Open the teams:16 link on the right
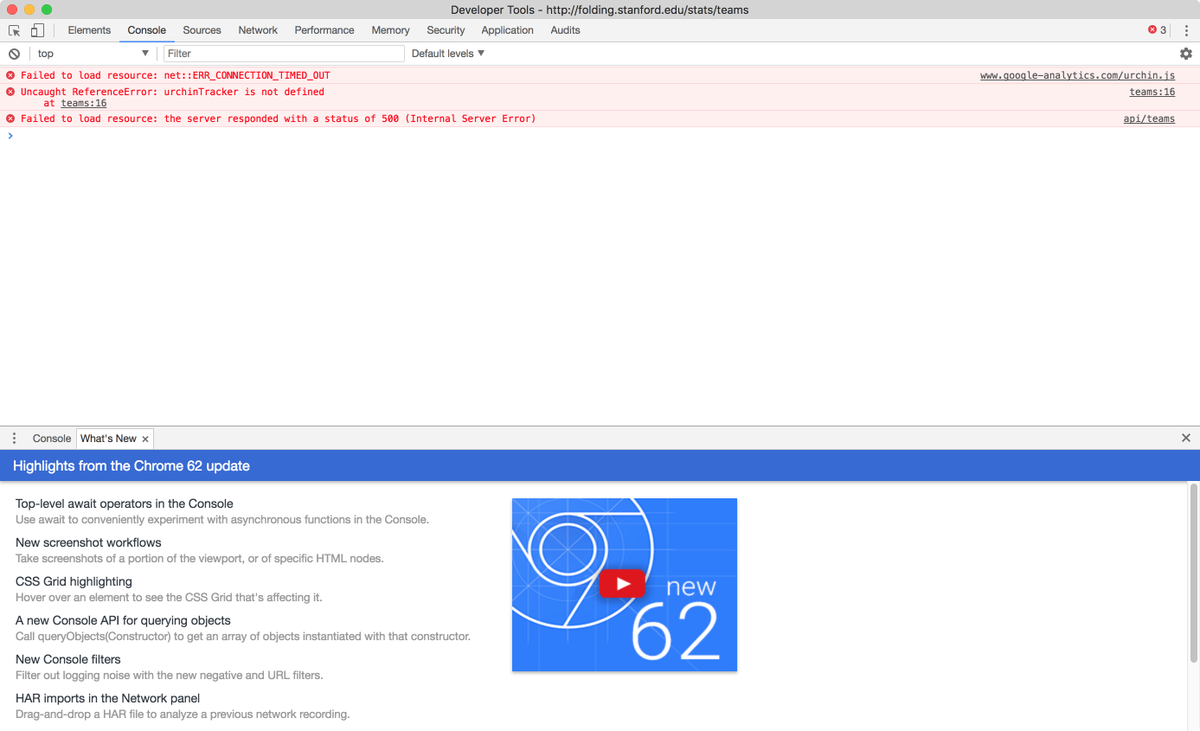Image resolution: width=1200 pixels, height=731 pixels. click(1152, 91)
